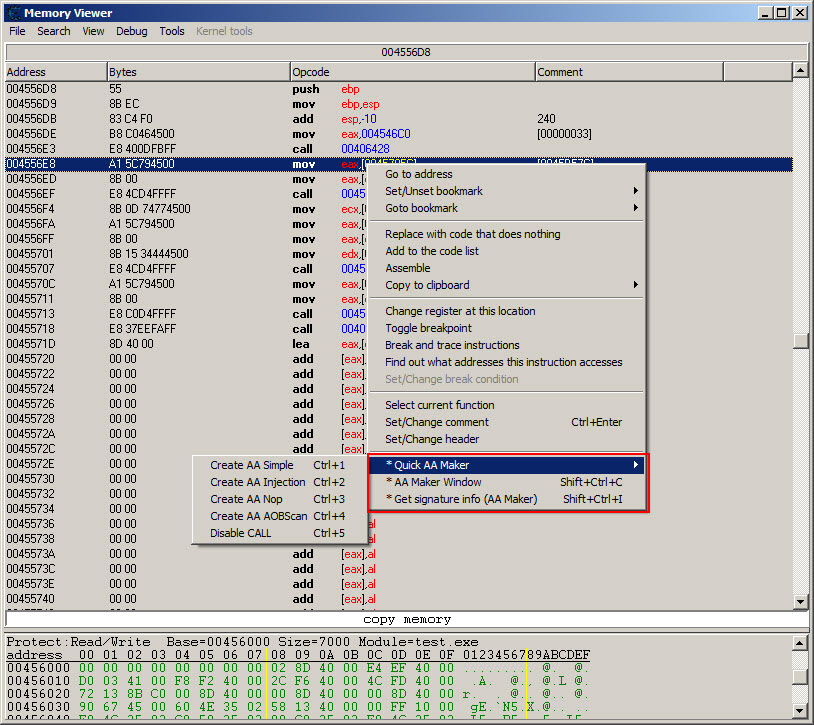
Task: Click disassembler scrollbar up arrow
Action: pyautogui.click(x=800, y=70)
